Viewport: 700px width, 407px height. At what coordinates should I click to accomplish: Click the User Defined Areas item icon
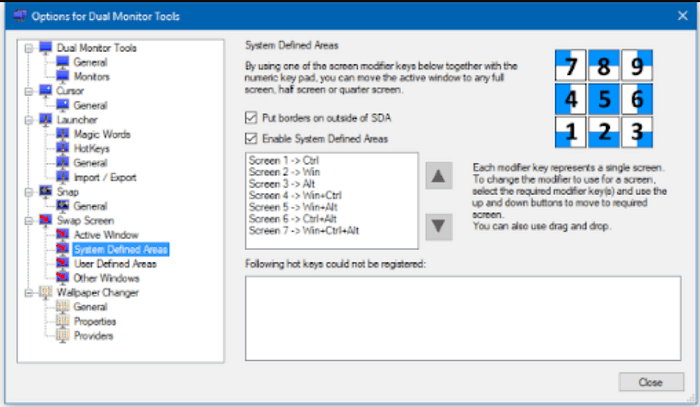pos(62,263)
